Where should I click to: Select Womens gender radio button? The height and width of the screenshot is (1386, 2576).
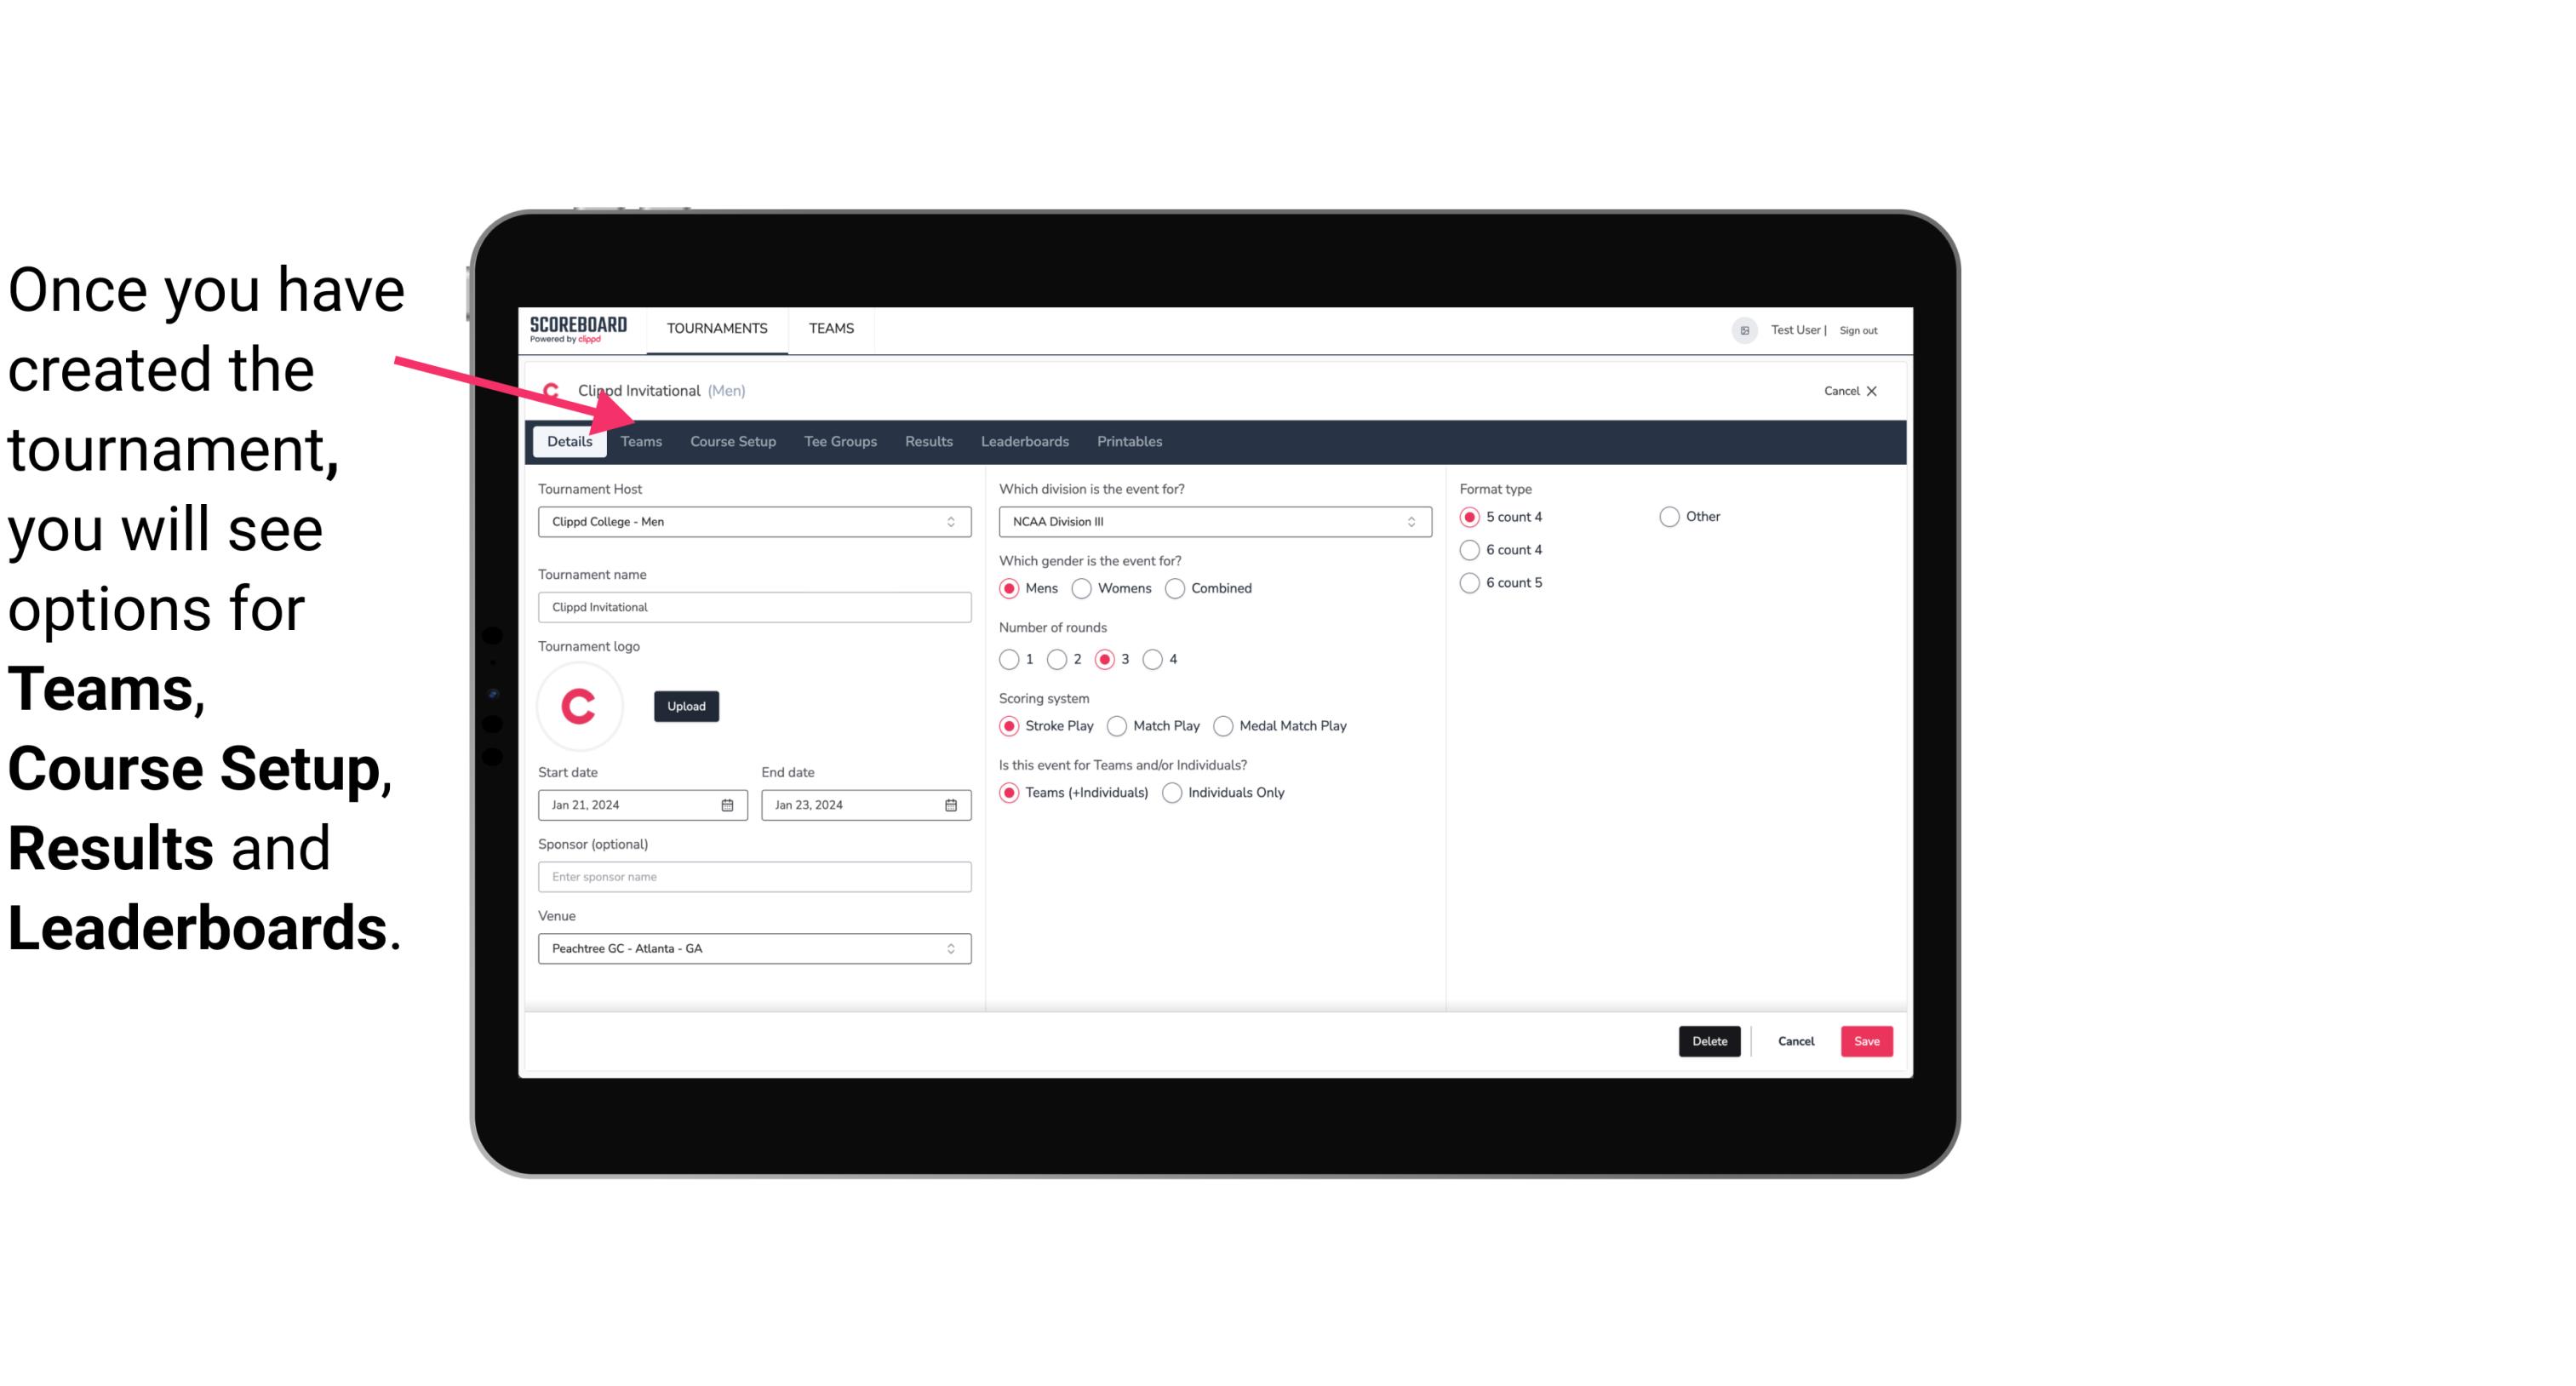pyautogui.click(x=1084, y=587)
